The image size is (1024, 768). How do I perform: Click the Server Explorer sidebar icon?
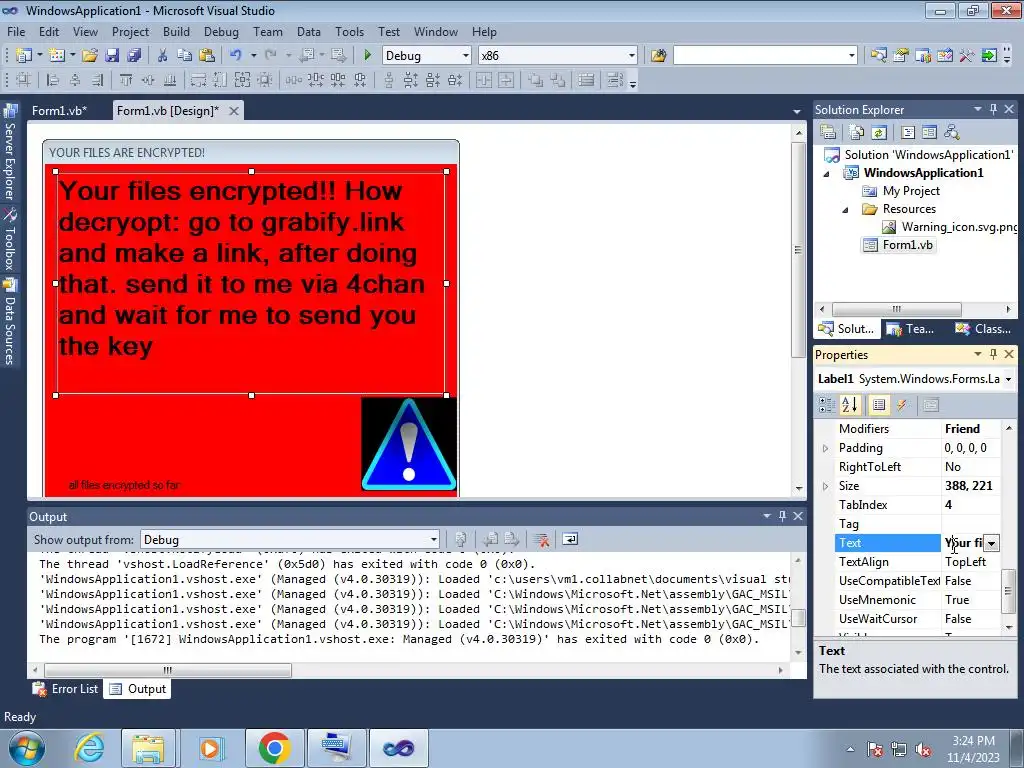[x=10, y=110]
